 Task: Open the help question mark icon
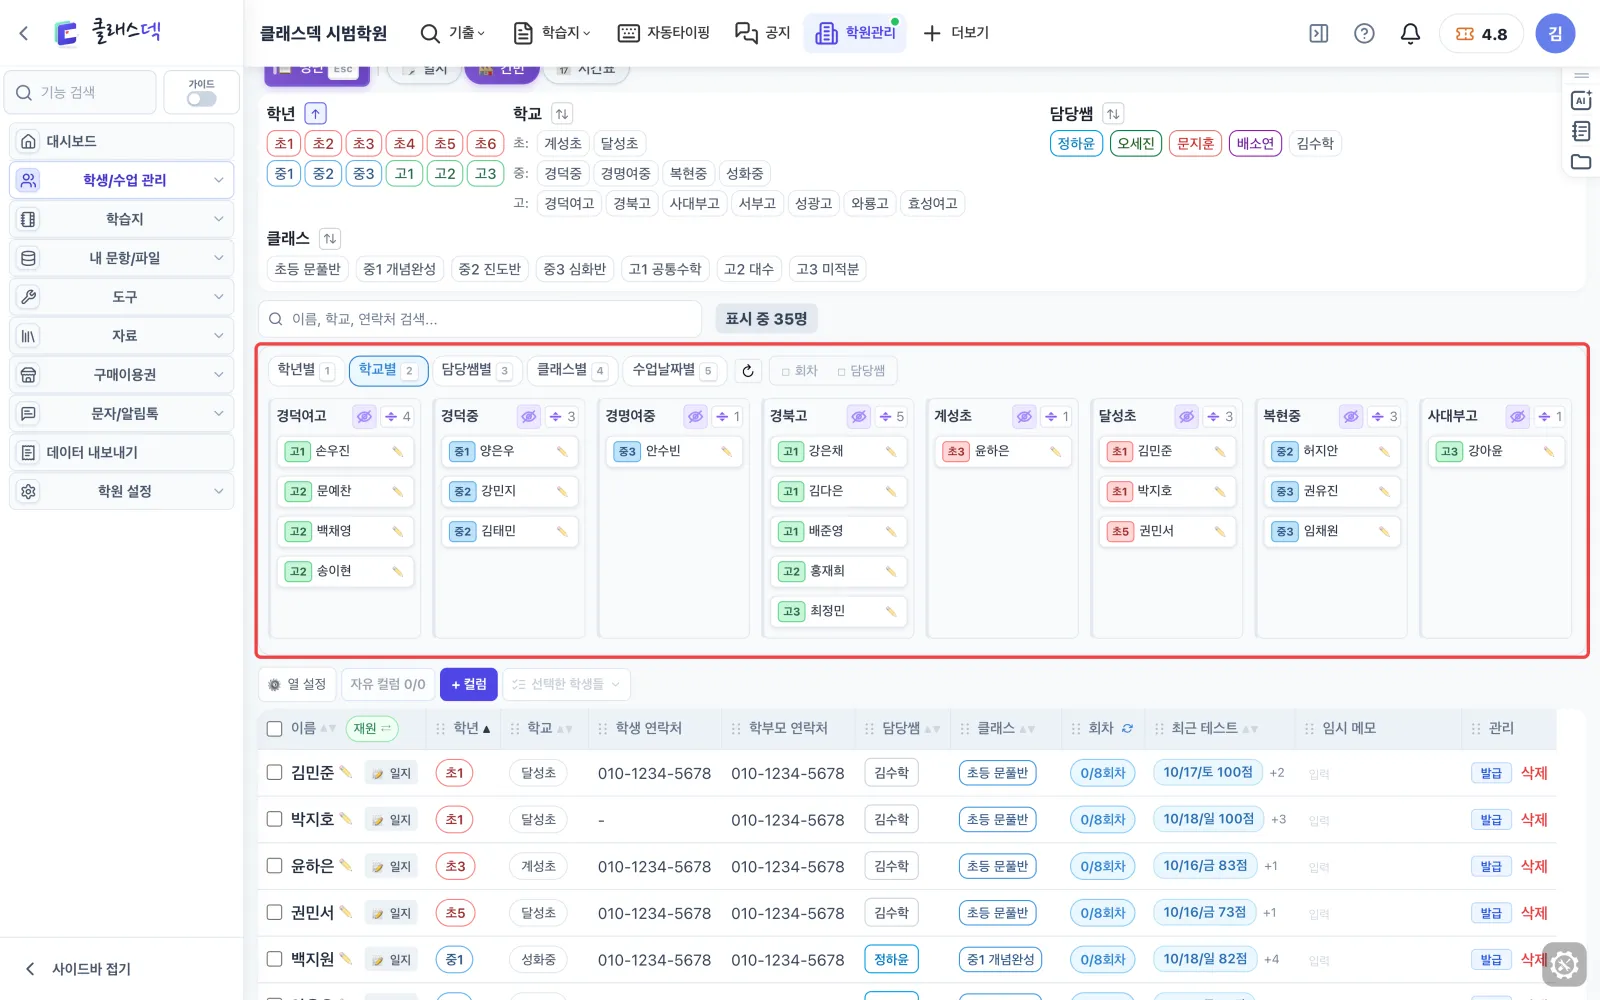click(x=1364, y=34)
